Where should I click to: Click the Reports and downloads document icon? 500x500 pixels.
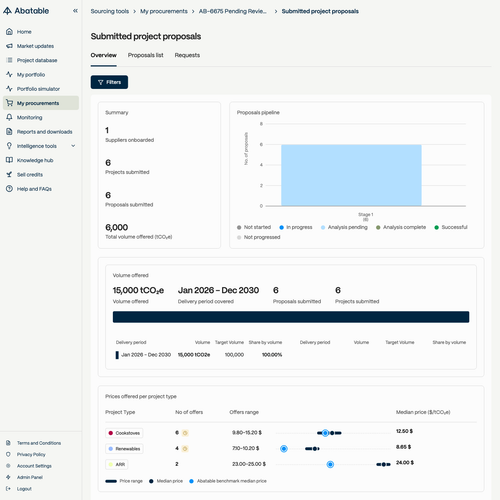(x=9, y=132)
